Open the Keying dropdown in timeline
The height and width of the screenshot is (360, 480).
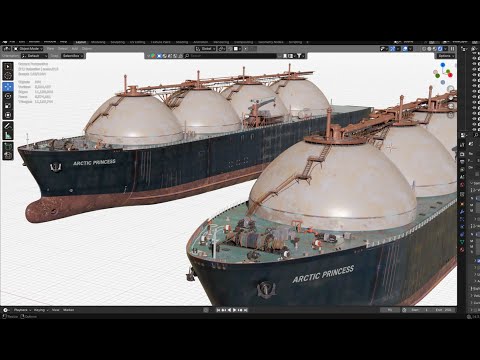[41, 310]
